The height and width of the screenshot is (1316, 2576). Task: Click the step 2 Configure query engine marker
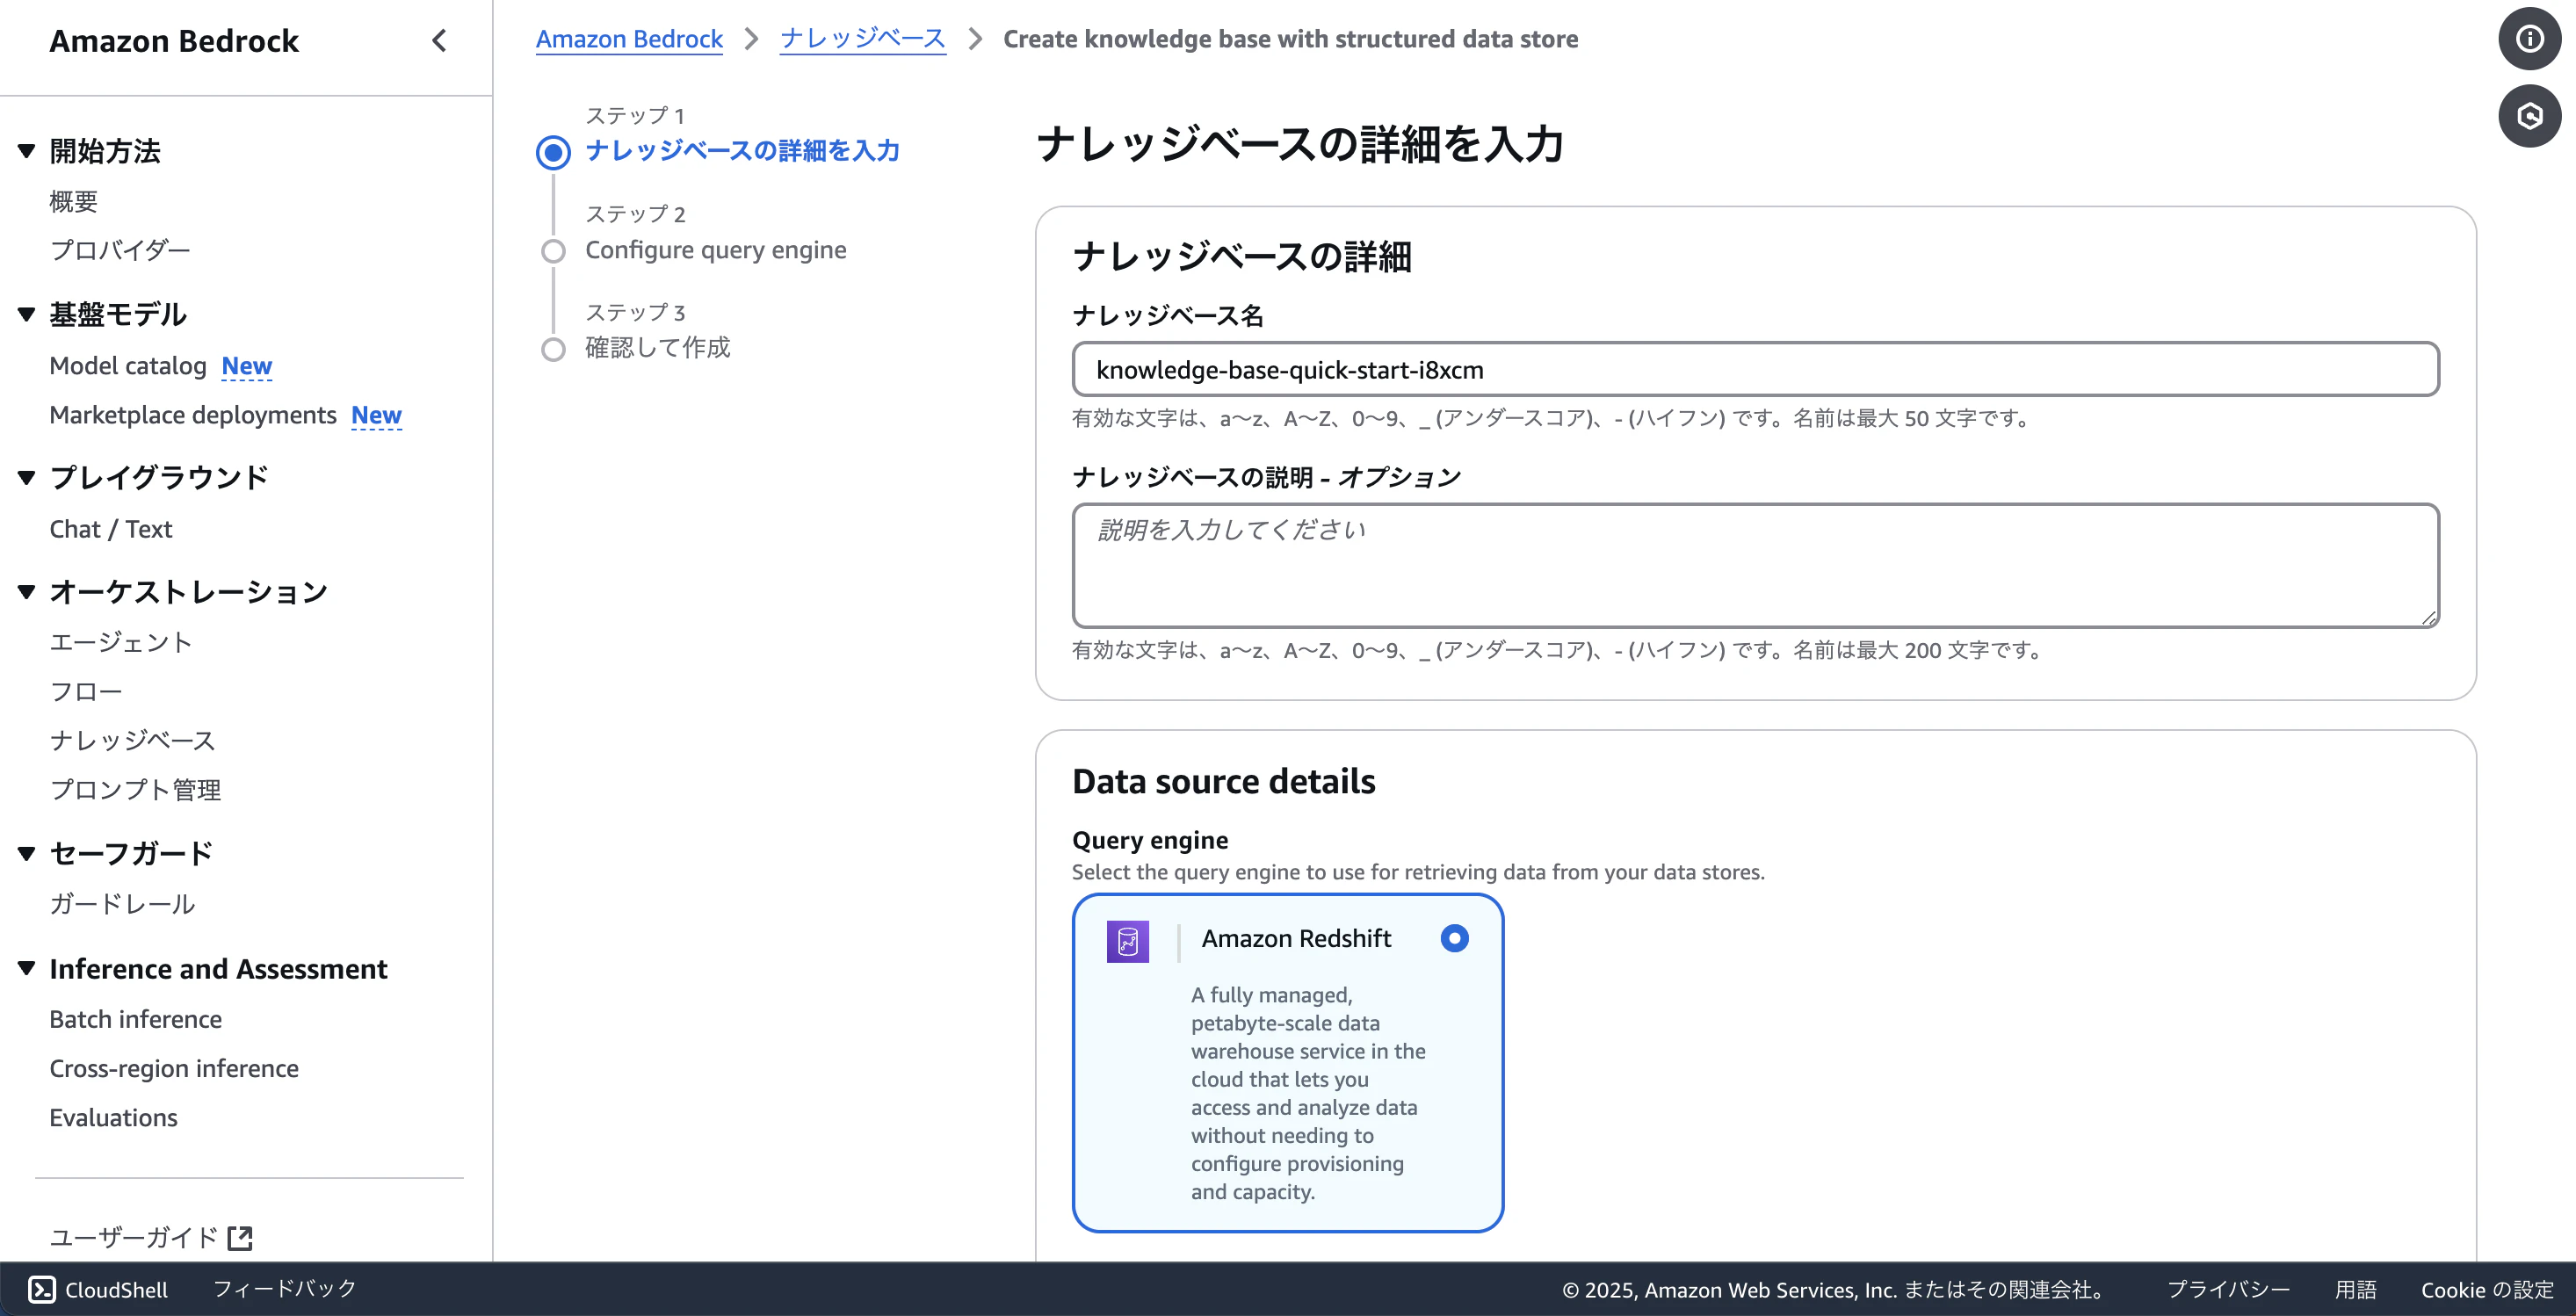553,251
